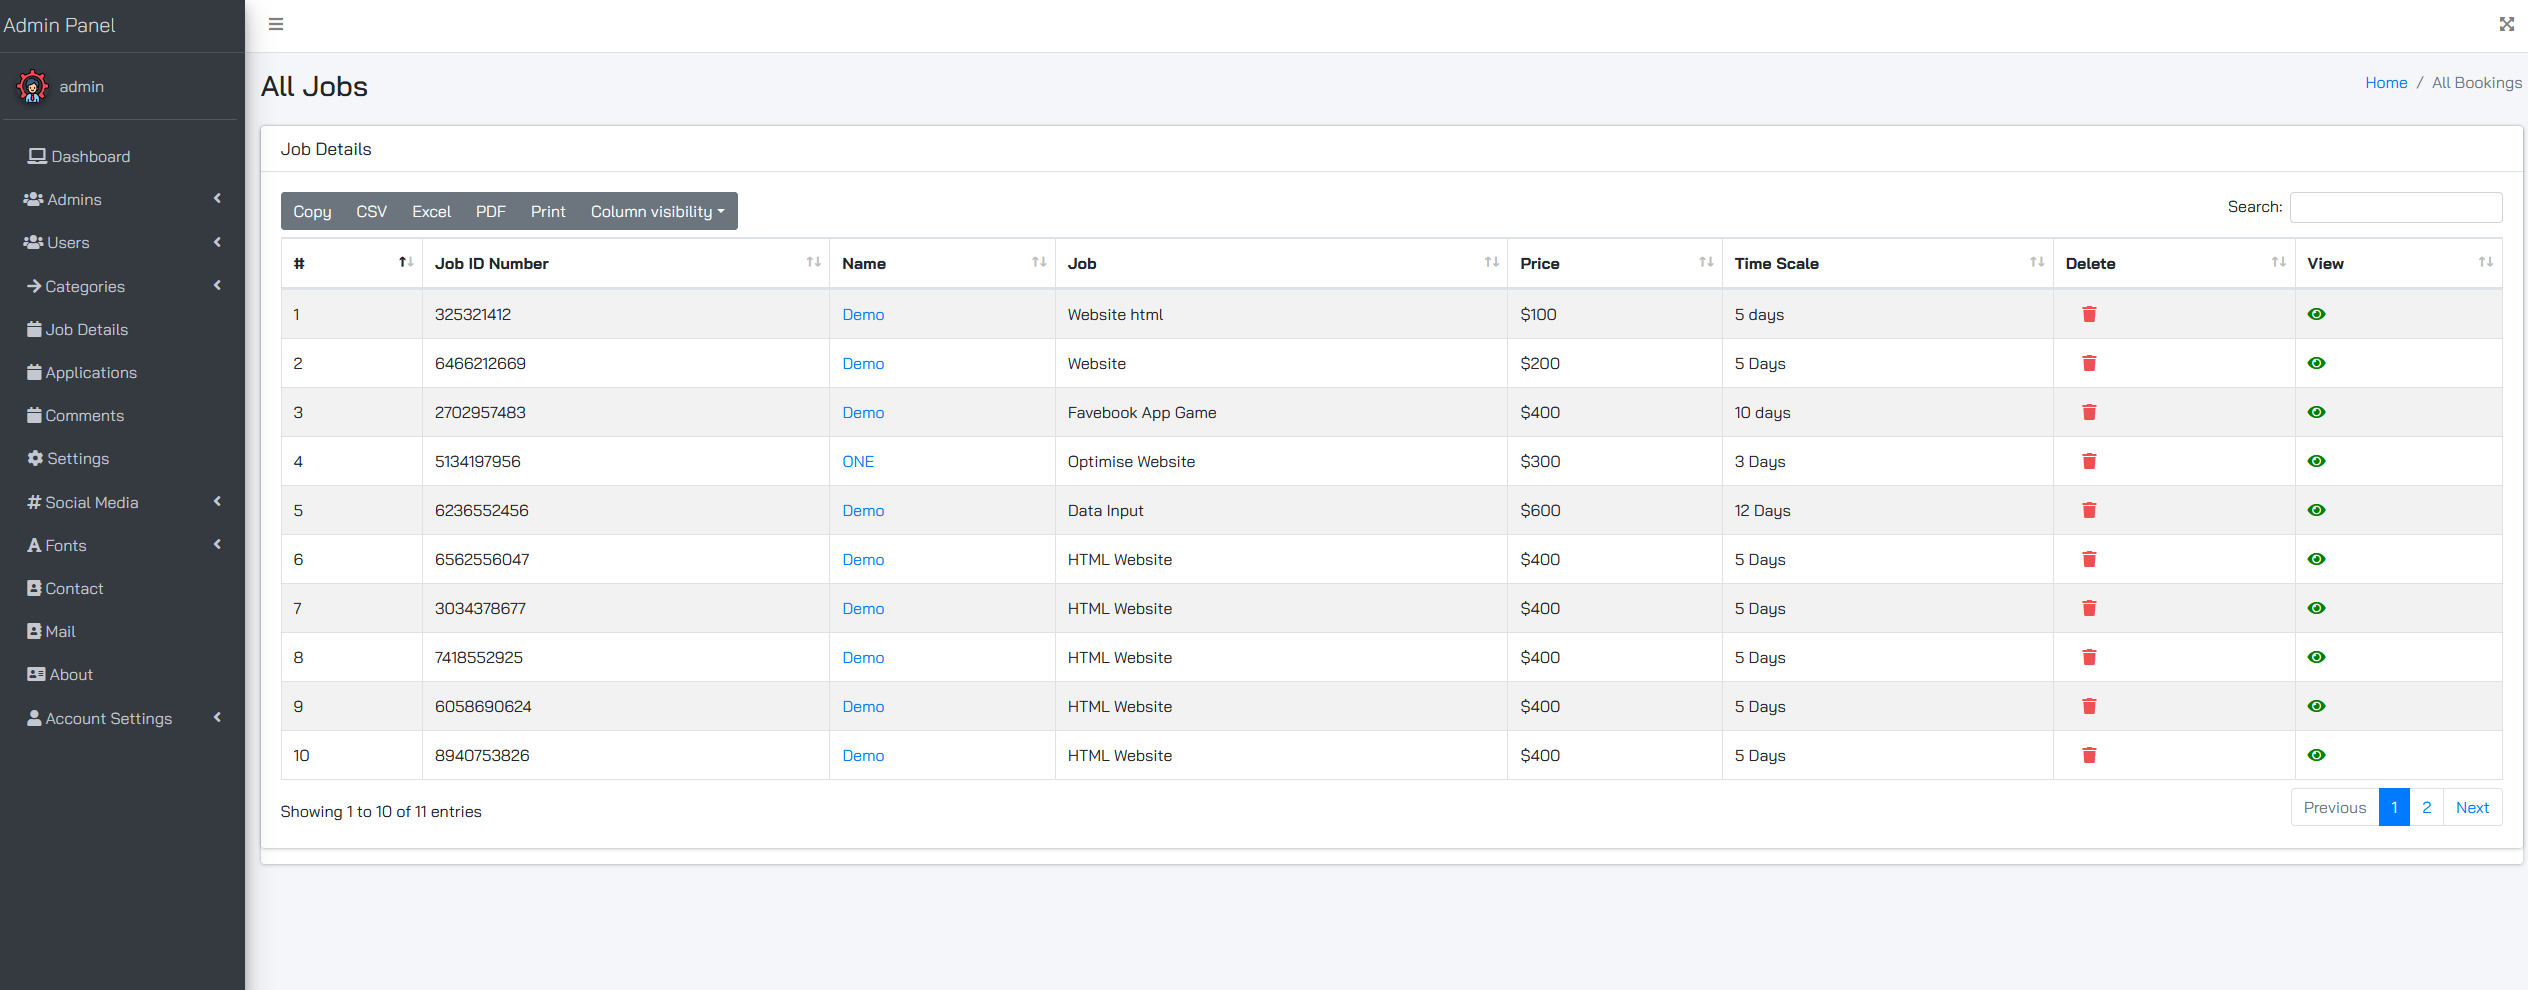This screenshot has width=2528, height=990.
Task: Click the Search input field
Action: 2395,207
